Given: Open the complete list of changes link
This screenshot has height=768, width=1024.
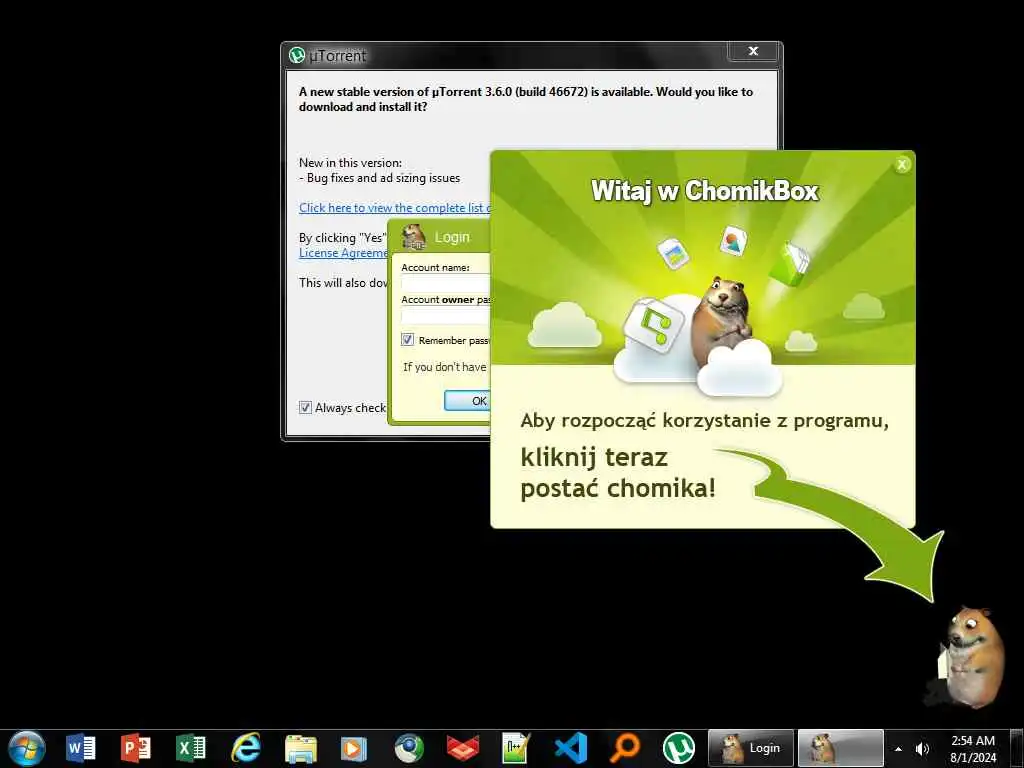Looking at the screenshot, I should pyautogui.click(x=394, y=208).
